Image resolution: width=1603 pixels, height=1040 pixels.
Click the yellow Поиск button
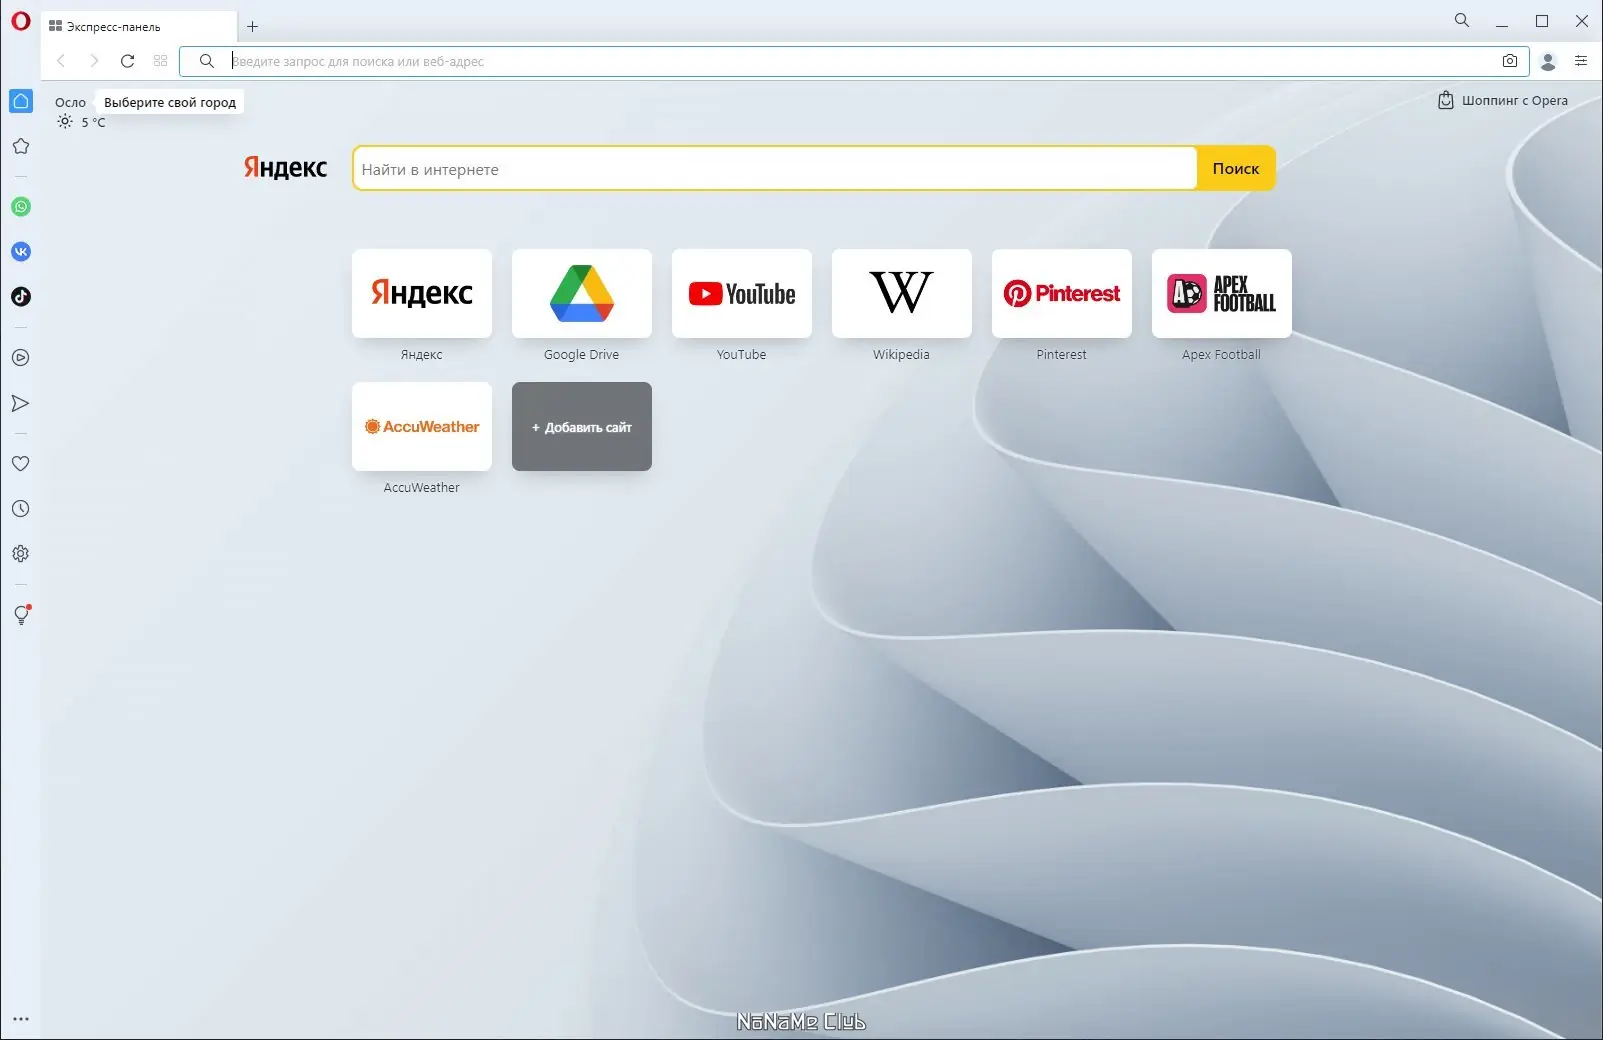(1236, 169)
